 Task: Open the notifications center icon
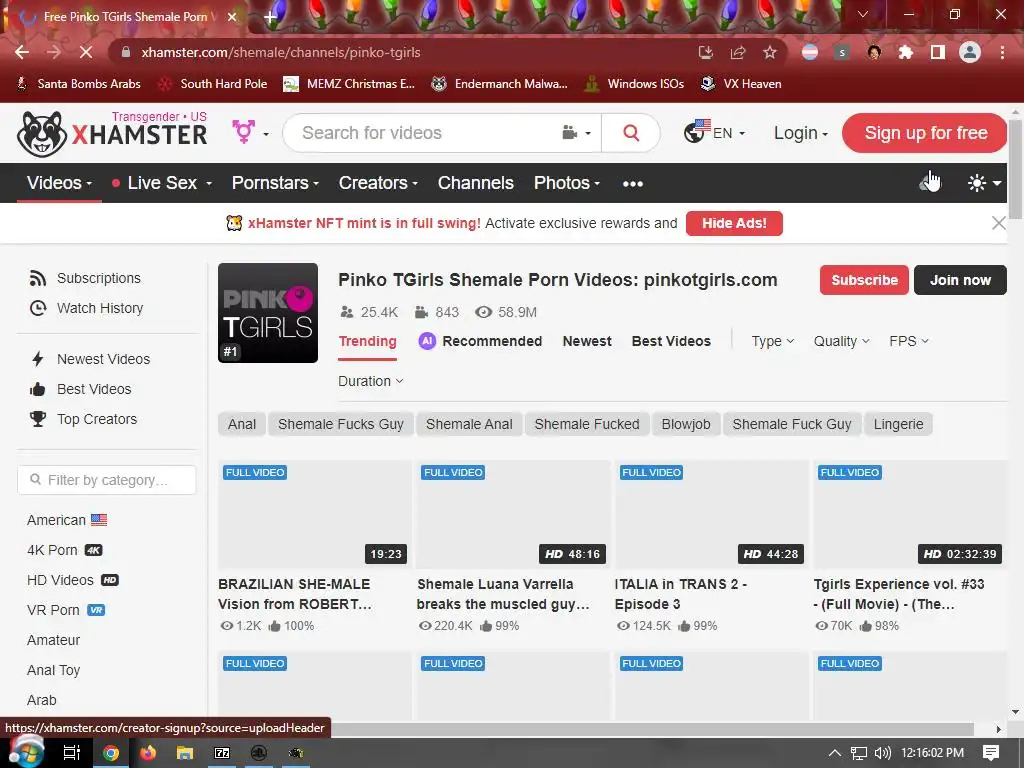[991, 753]
